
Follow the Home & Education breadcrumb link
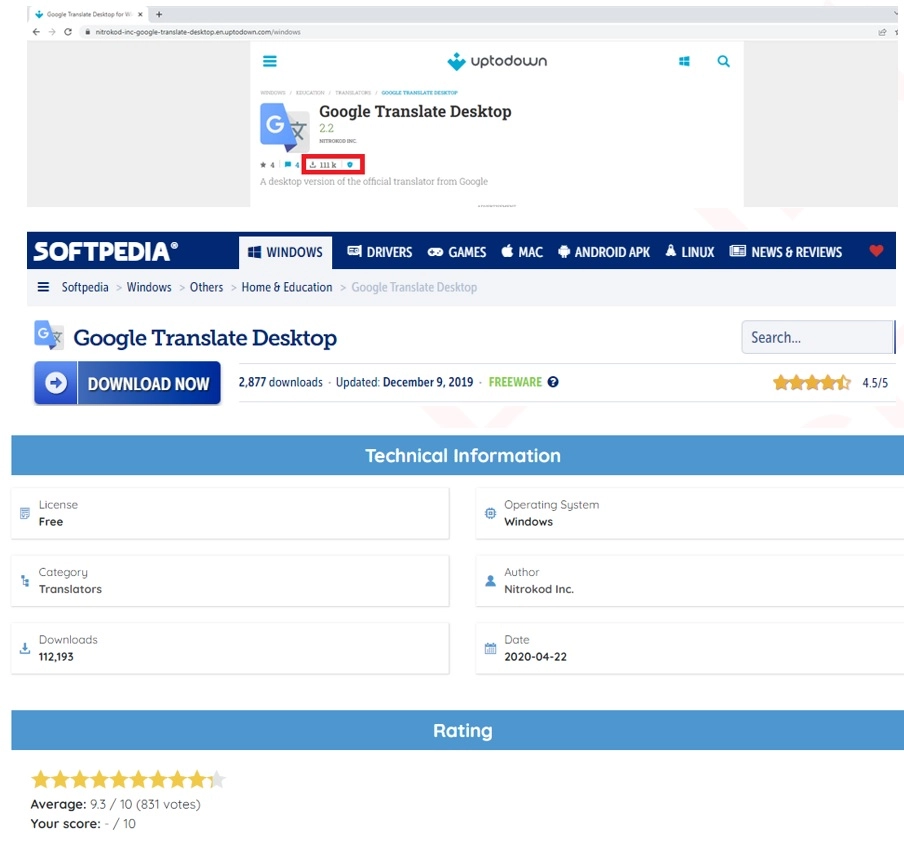[x=287, y=287]
